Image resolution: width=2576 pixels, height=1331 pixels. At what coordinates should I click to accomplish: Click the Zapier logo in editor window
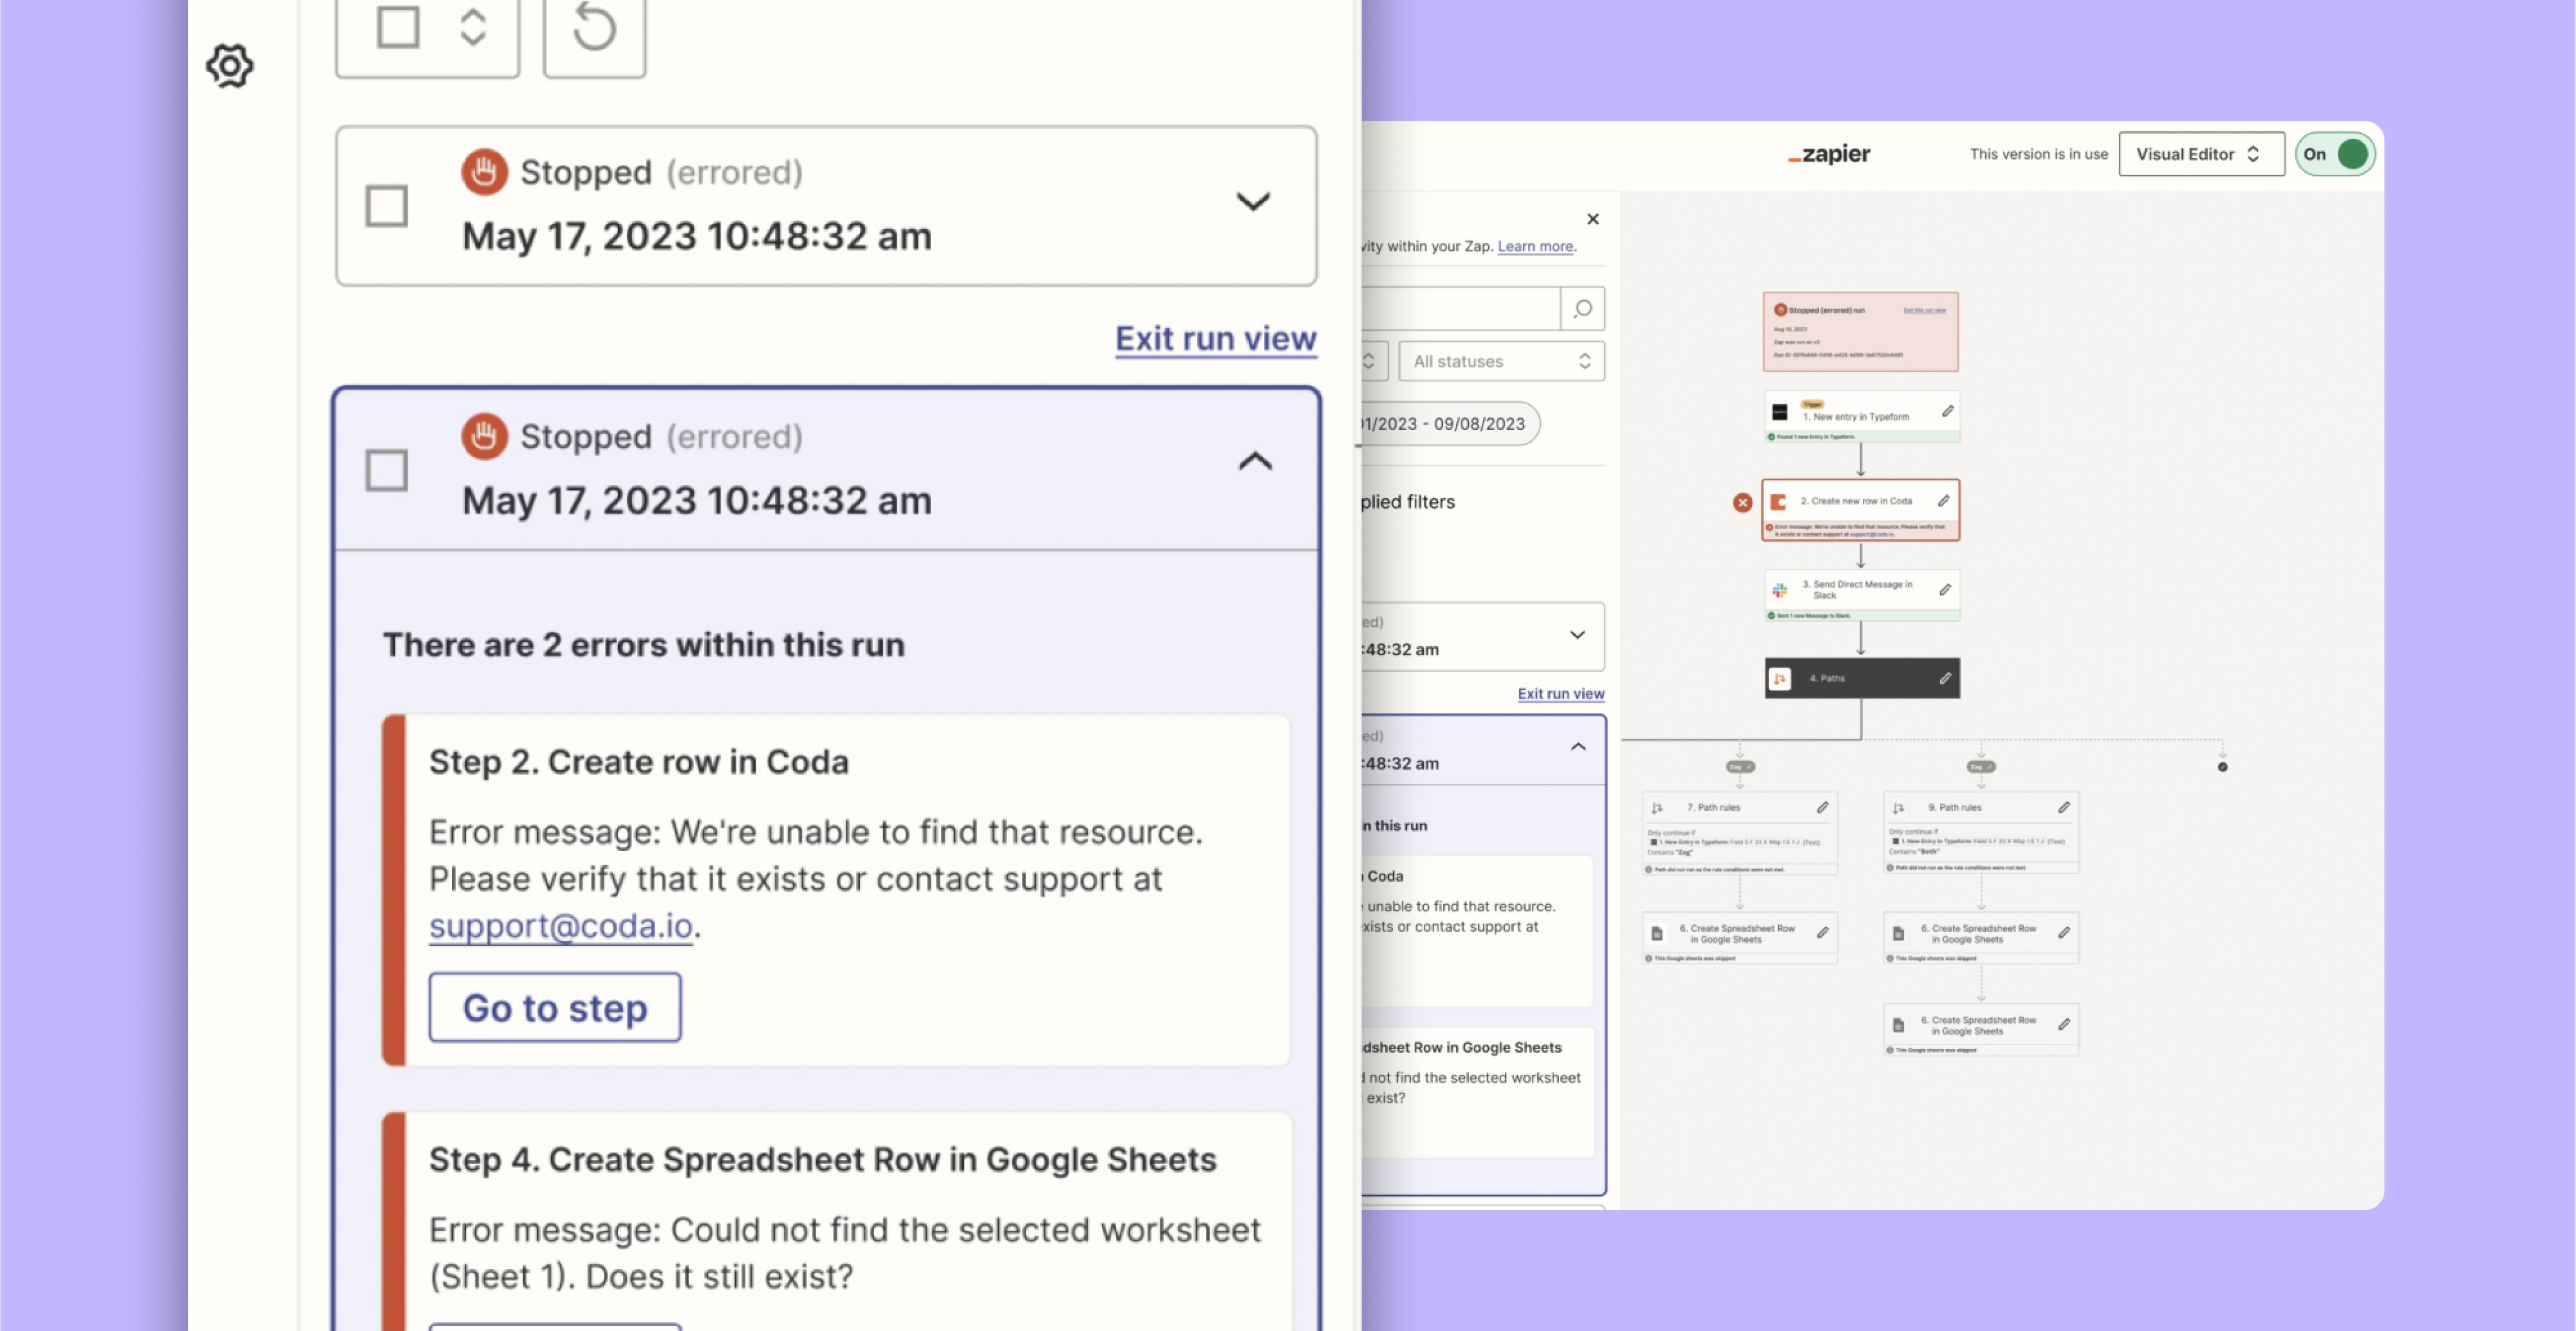(x=1829, y=154)
